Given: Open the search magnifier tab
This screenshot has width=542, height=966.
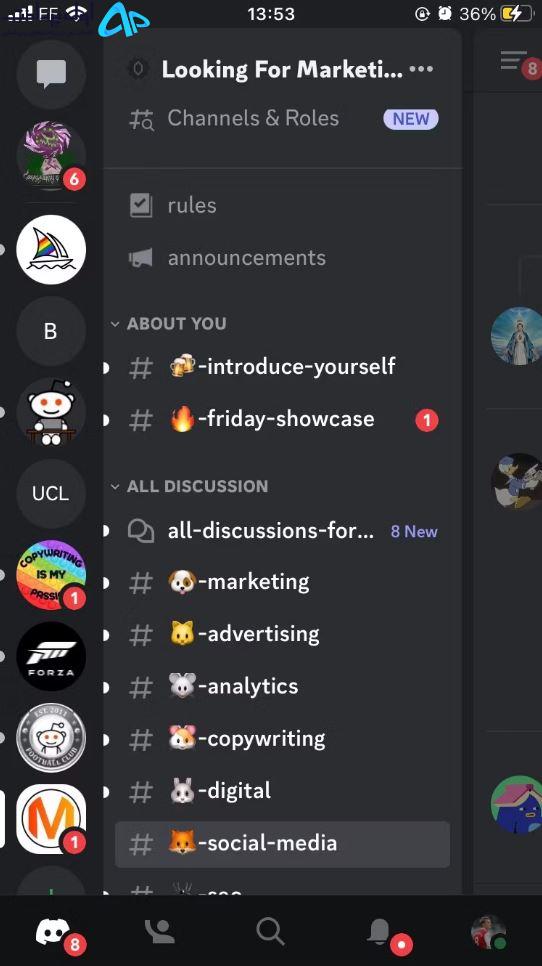Looking at the screenshot, I should (270, 932).
